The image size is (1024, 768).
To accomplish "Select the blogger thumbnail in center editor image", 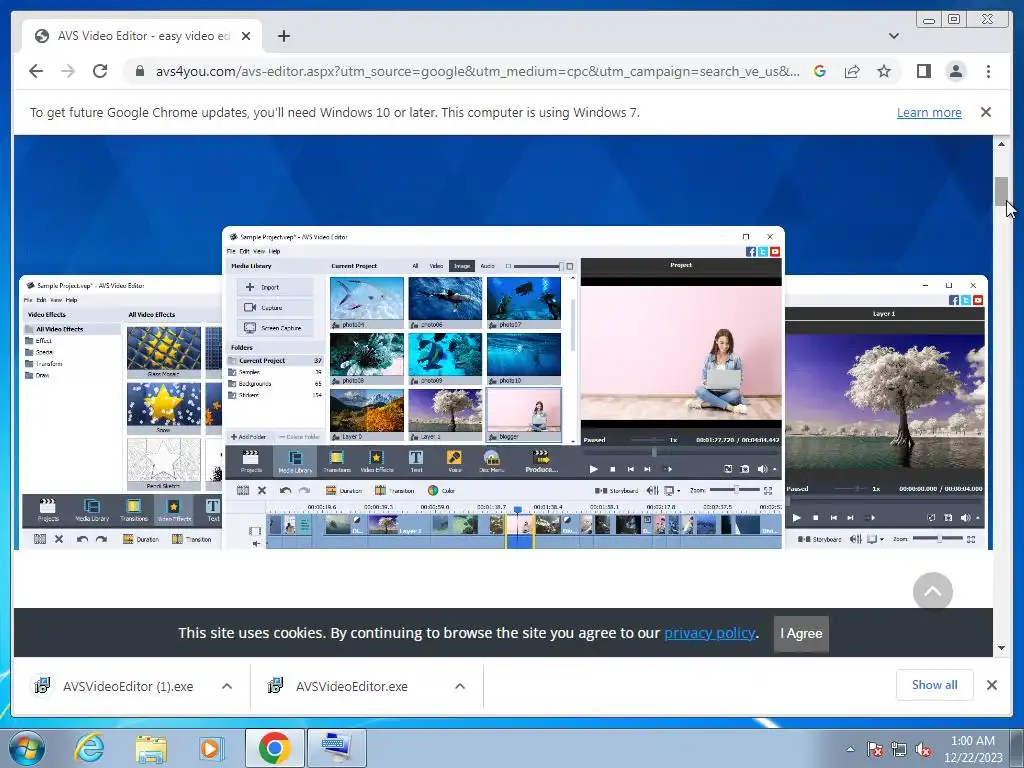I will pos(524,415).
